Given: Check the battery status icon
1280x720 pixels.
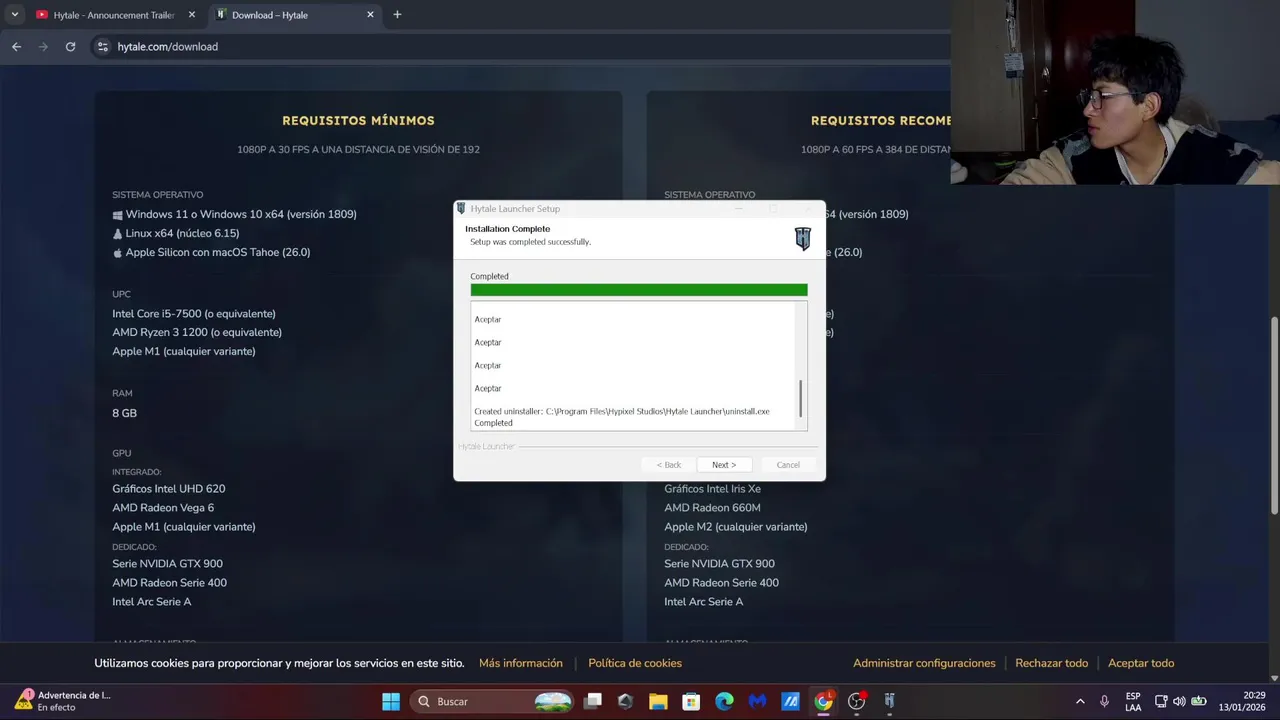Looking at the screenshot, I should [x=1198, y=701].
